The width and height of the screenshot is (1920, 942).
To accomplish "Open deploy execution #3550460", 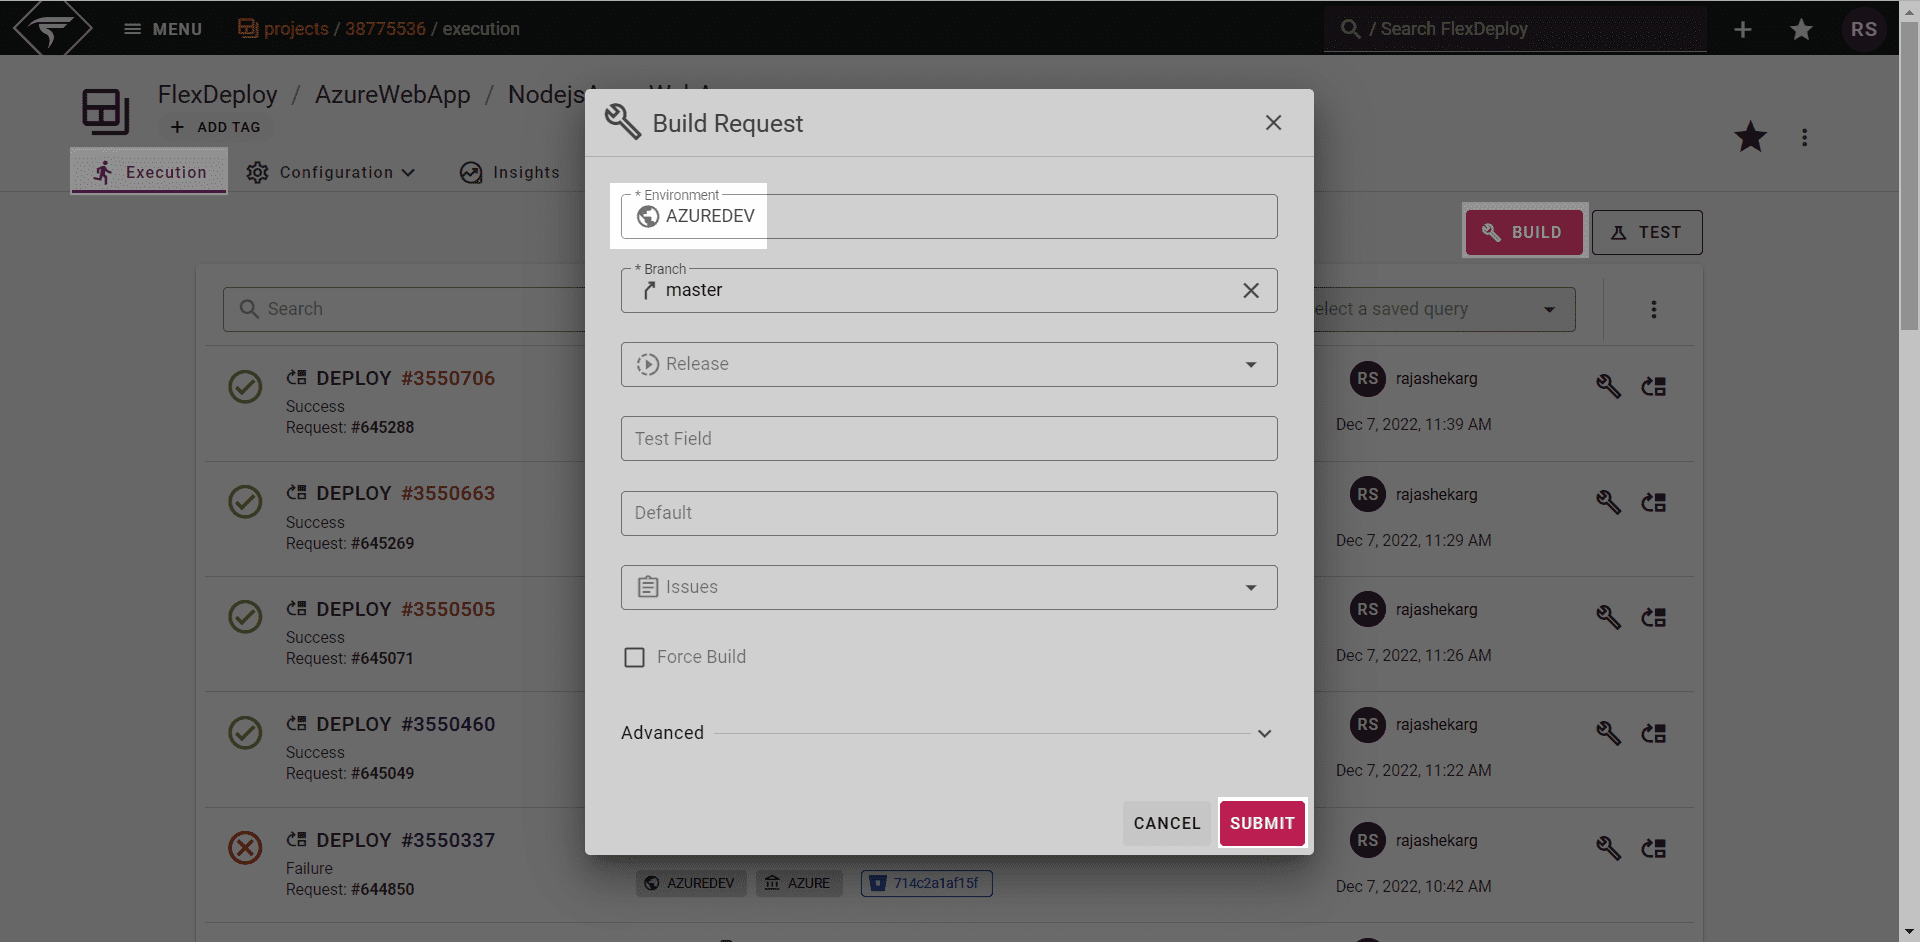I will tap(448, 724).
